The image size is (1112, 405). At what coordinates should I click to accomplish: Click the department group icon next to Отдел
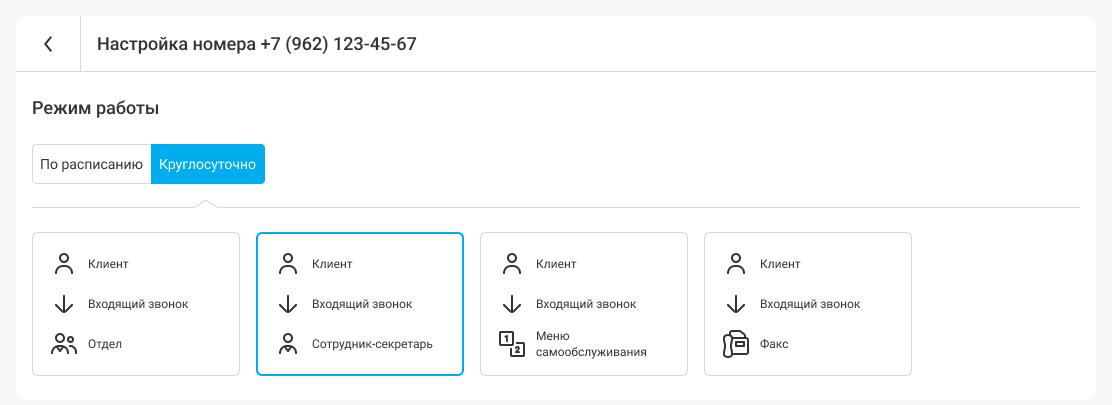(64, 344)
